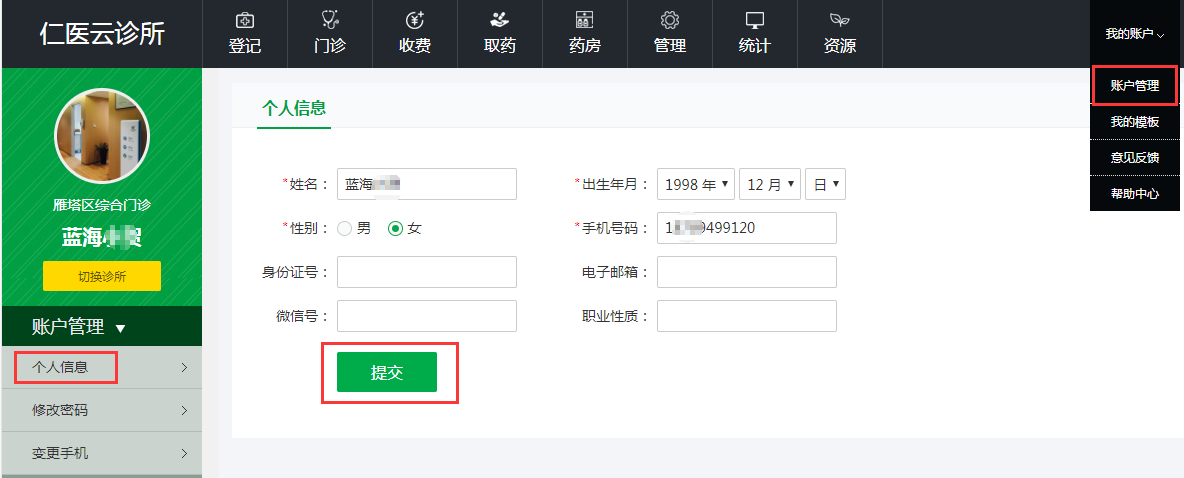Image resolution: width=1184 pixels, height=478 pixels.
Task: Choose 我的模板 in the account menu
Action: (x=1135, y=122)
